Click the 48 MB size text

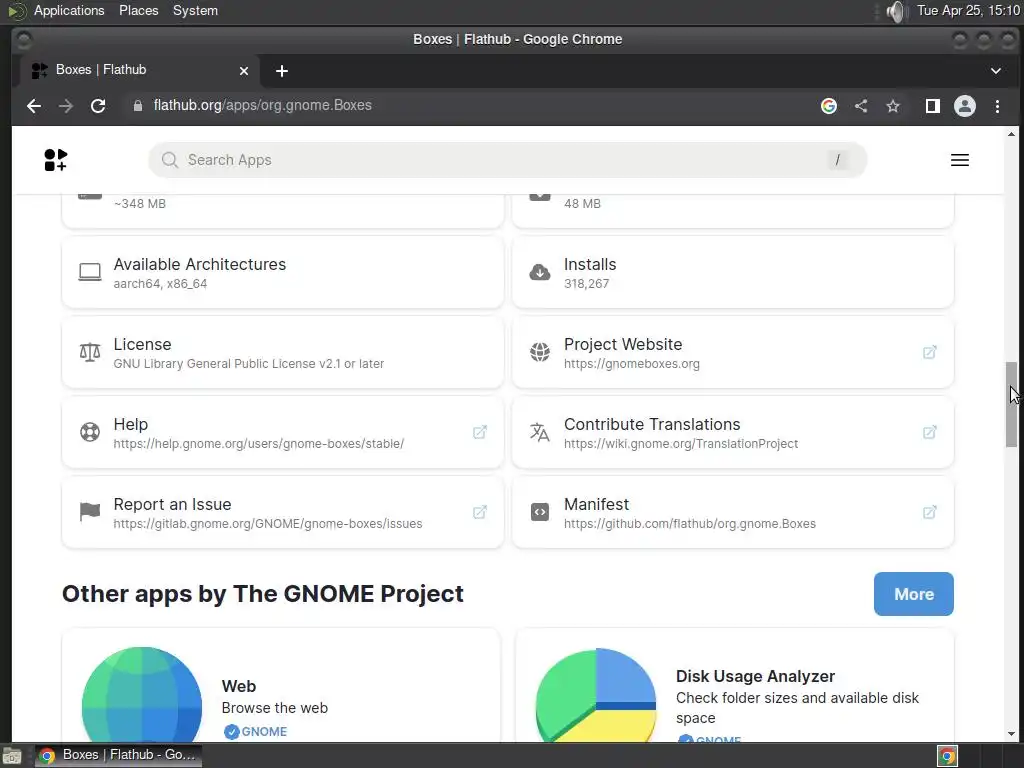[x=583, y=204]
